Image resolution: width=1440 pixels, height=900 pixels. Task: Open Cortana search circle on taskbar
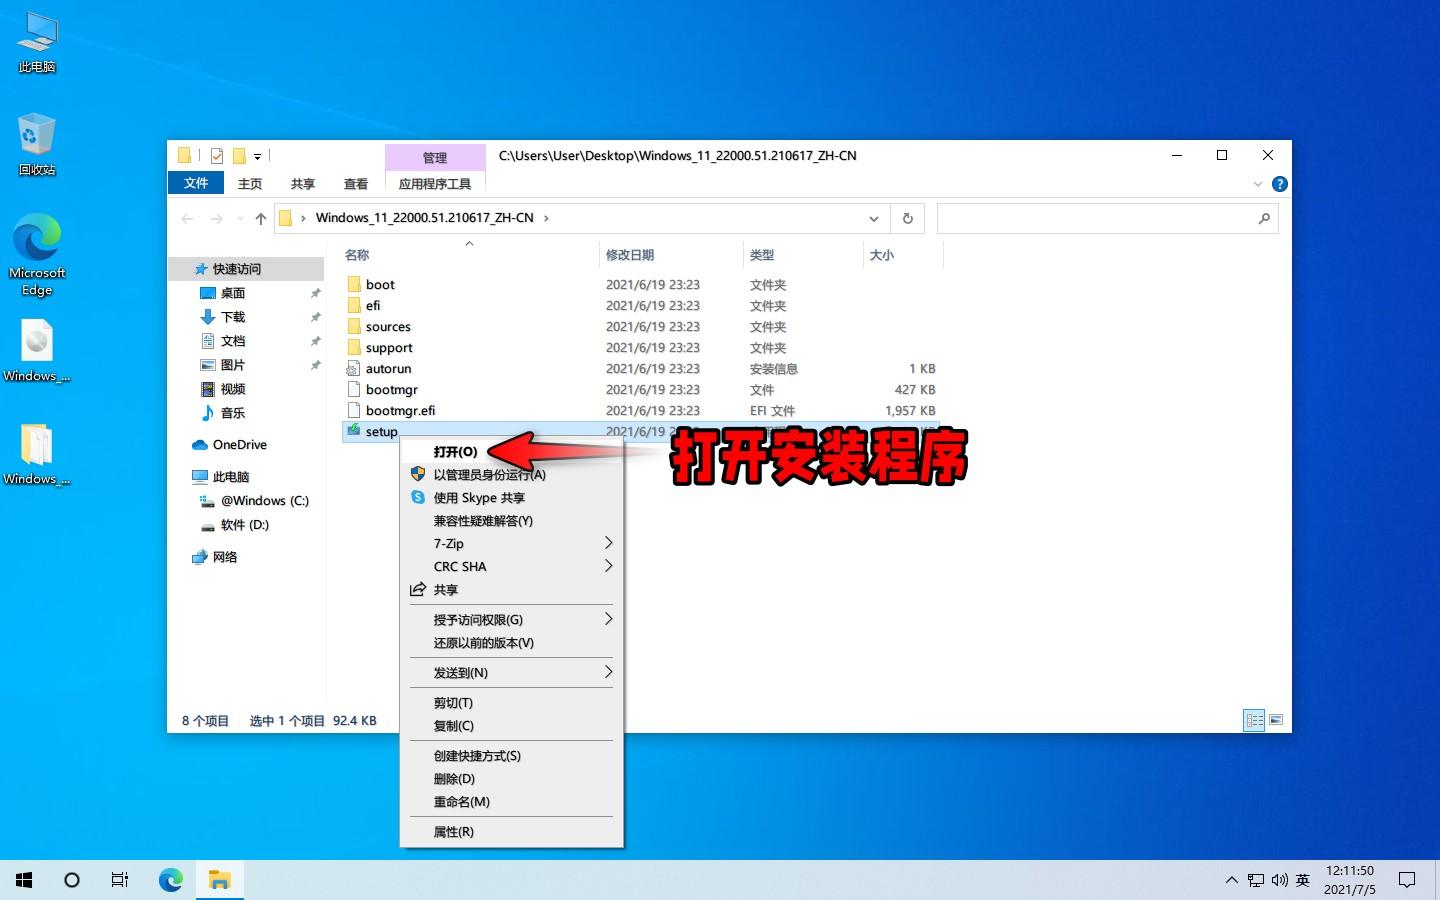coord(72,880)
